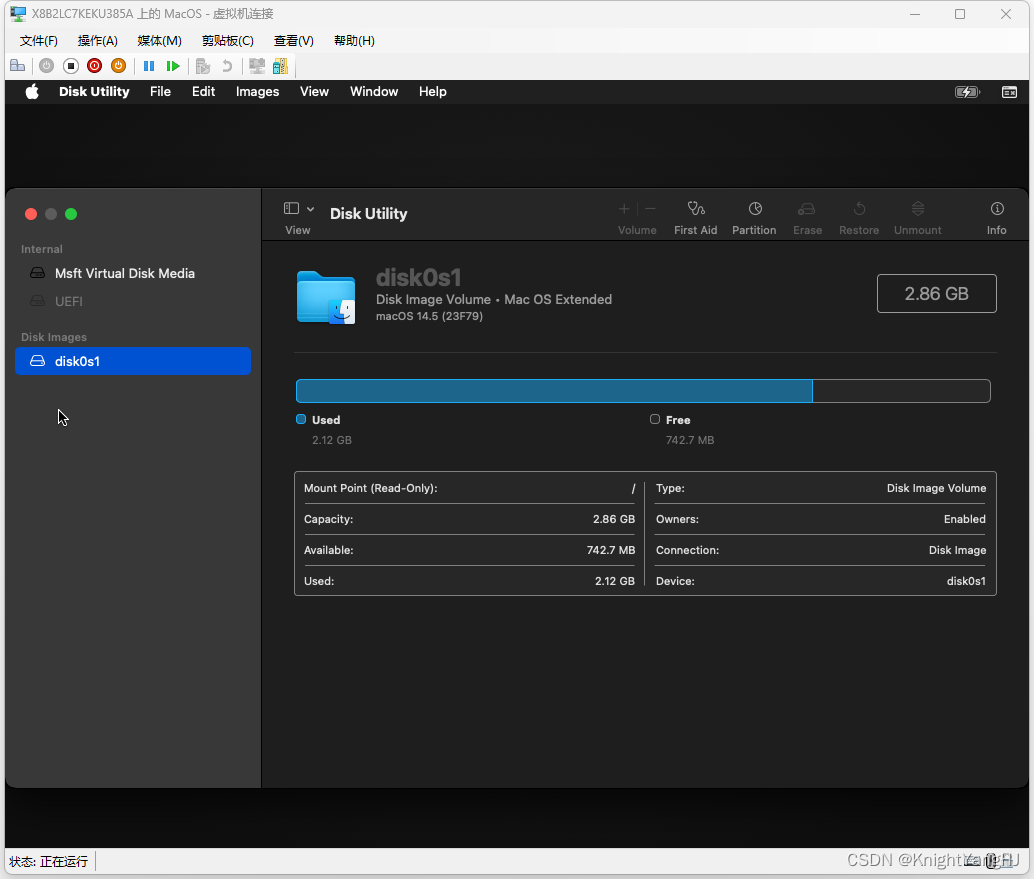This screenshot has width=1034, height=879.
Task: Open the Edit menu
Action: pos(204,92)
